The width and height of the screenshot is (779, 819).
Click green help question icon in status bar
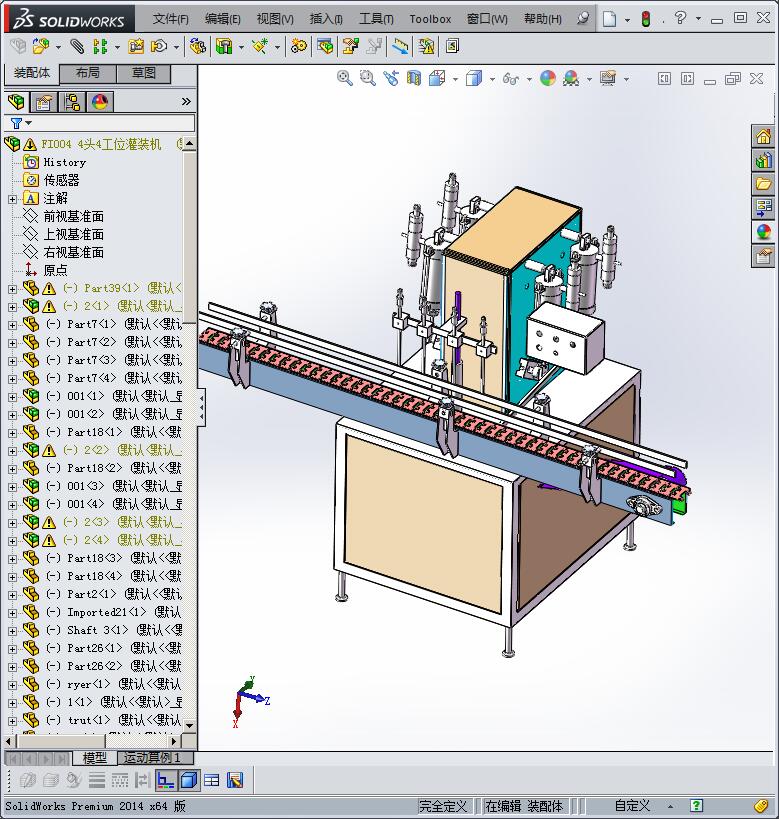pyautogui.click(x=696, y=806)
